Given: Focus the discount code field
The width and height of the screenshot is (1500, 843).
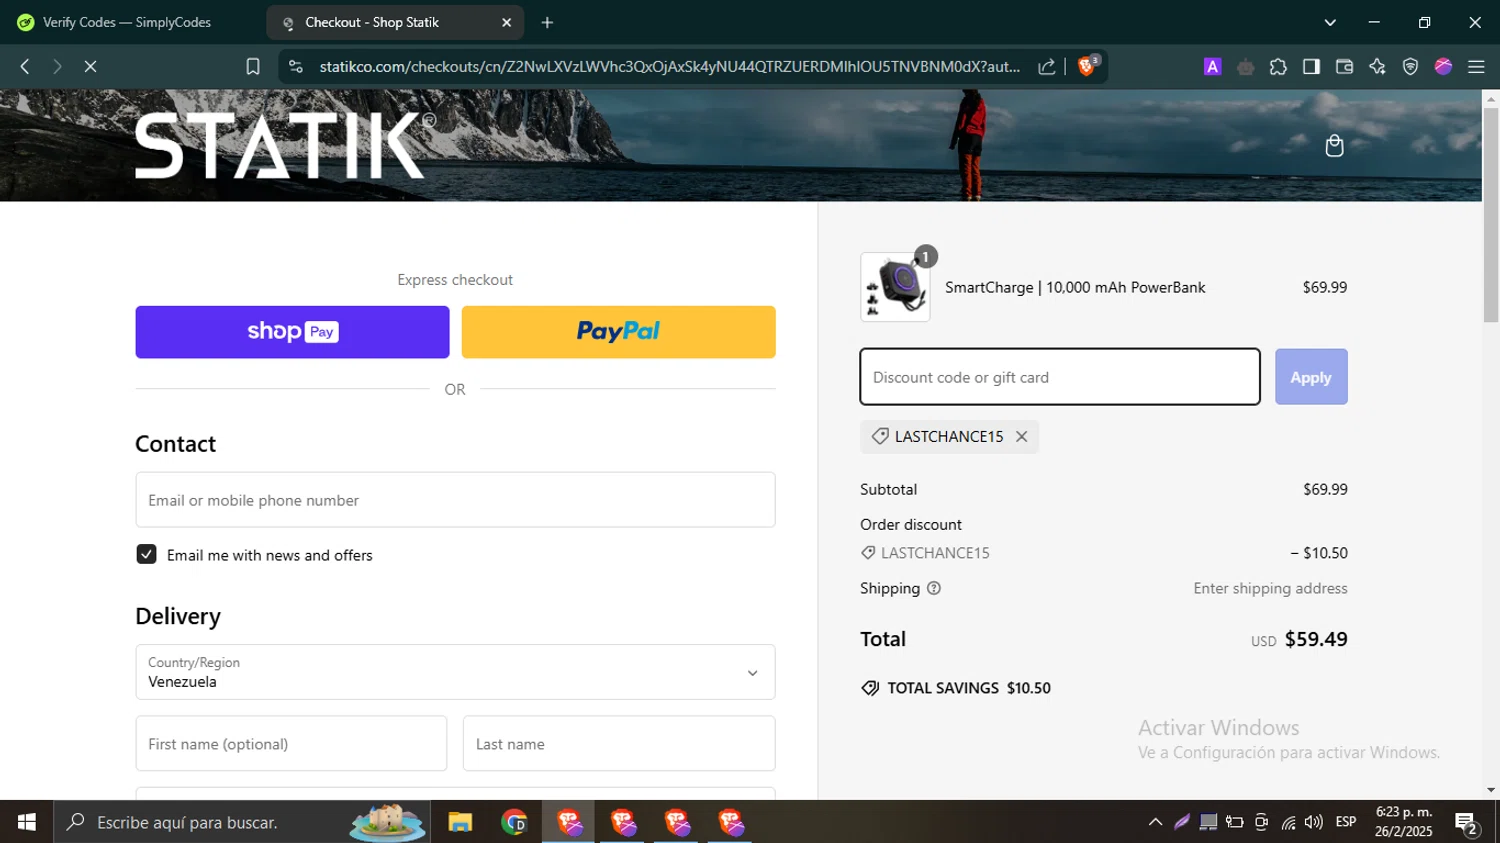Looking at the screenshot, I should [x=1060, y=377].
